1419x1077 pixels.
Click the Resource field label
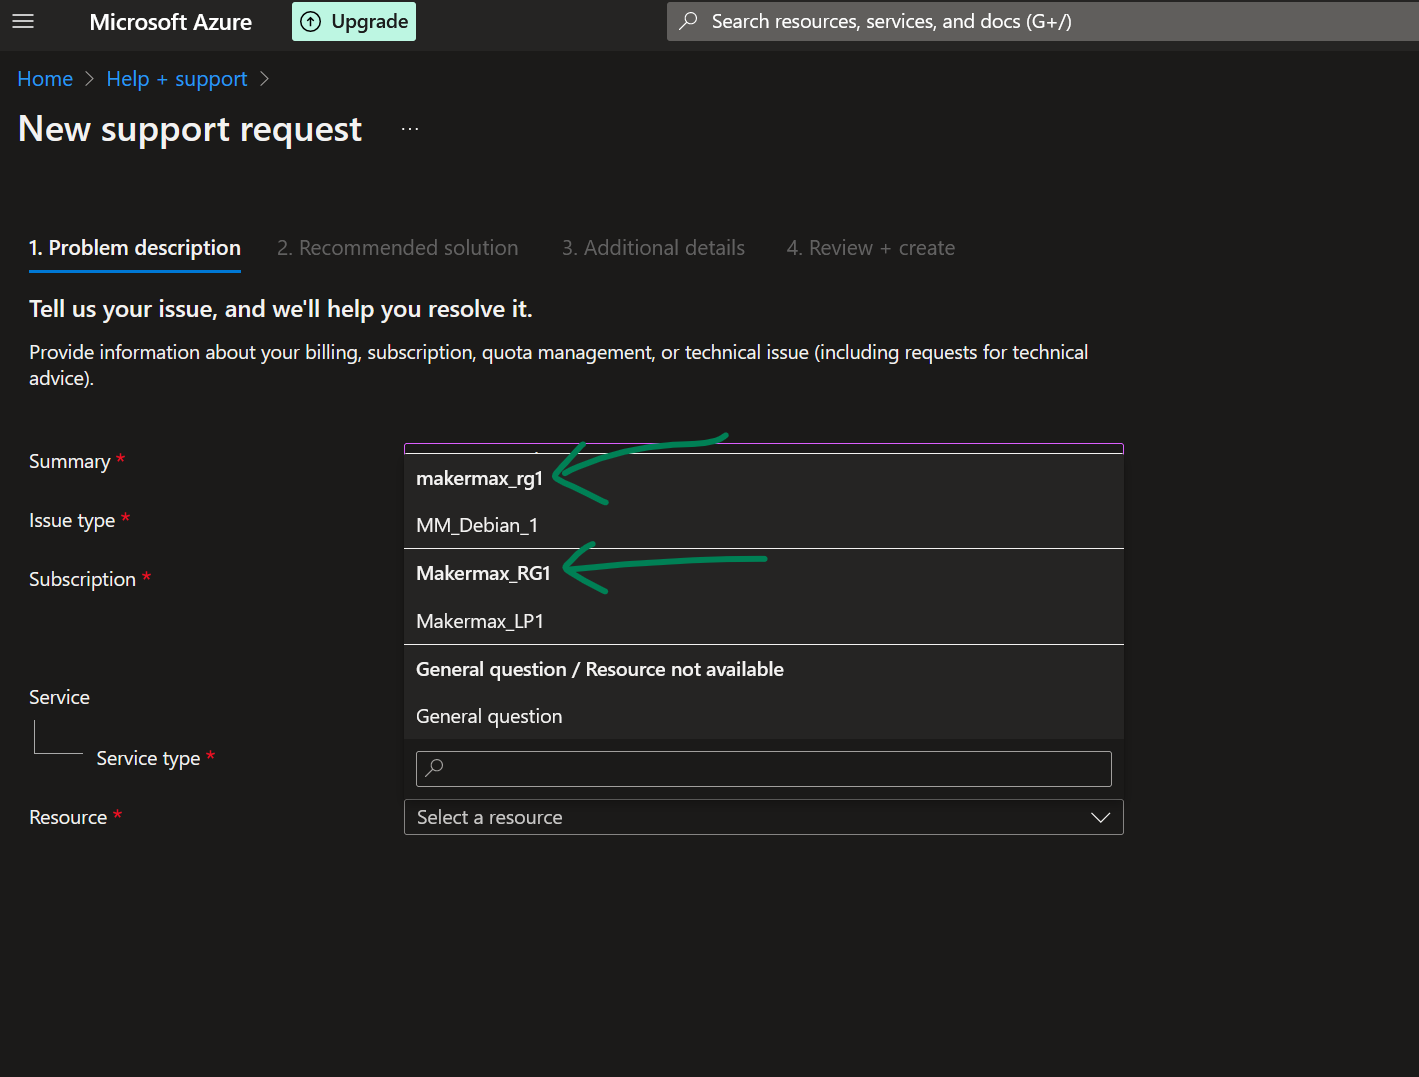[68, 817]
